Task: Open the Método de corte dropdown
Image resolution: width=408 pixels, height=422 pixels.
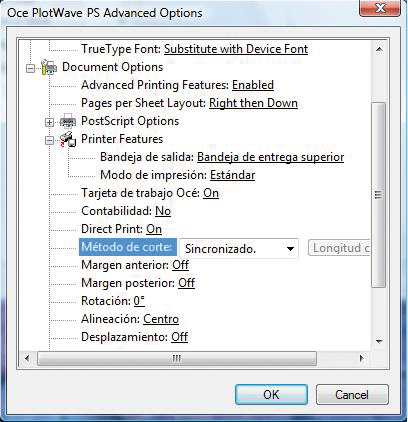Action: 239,249
